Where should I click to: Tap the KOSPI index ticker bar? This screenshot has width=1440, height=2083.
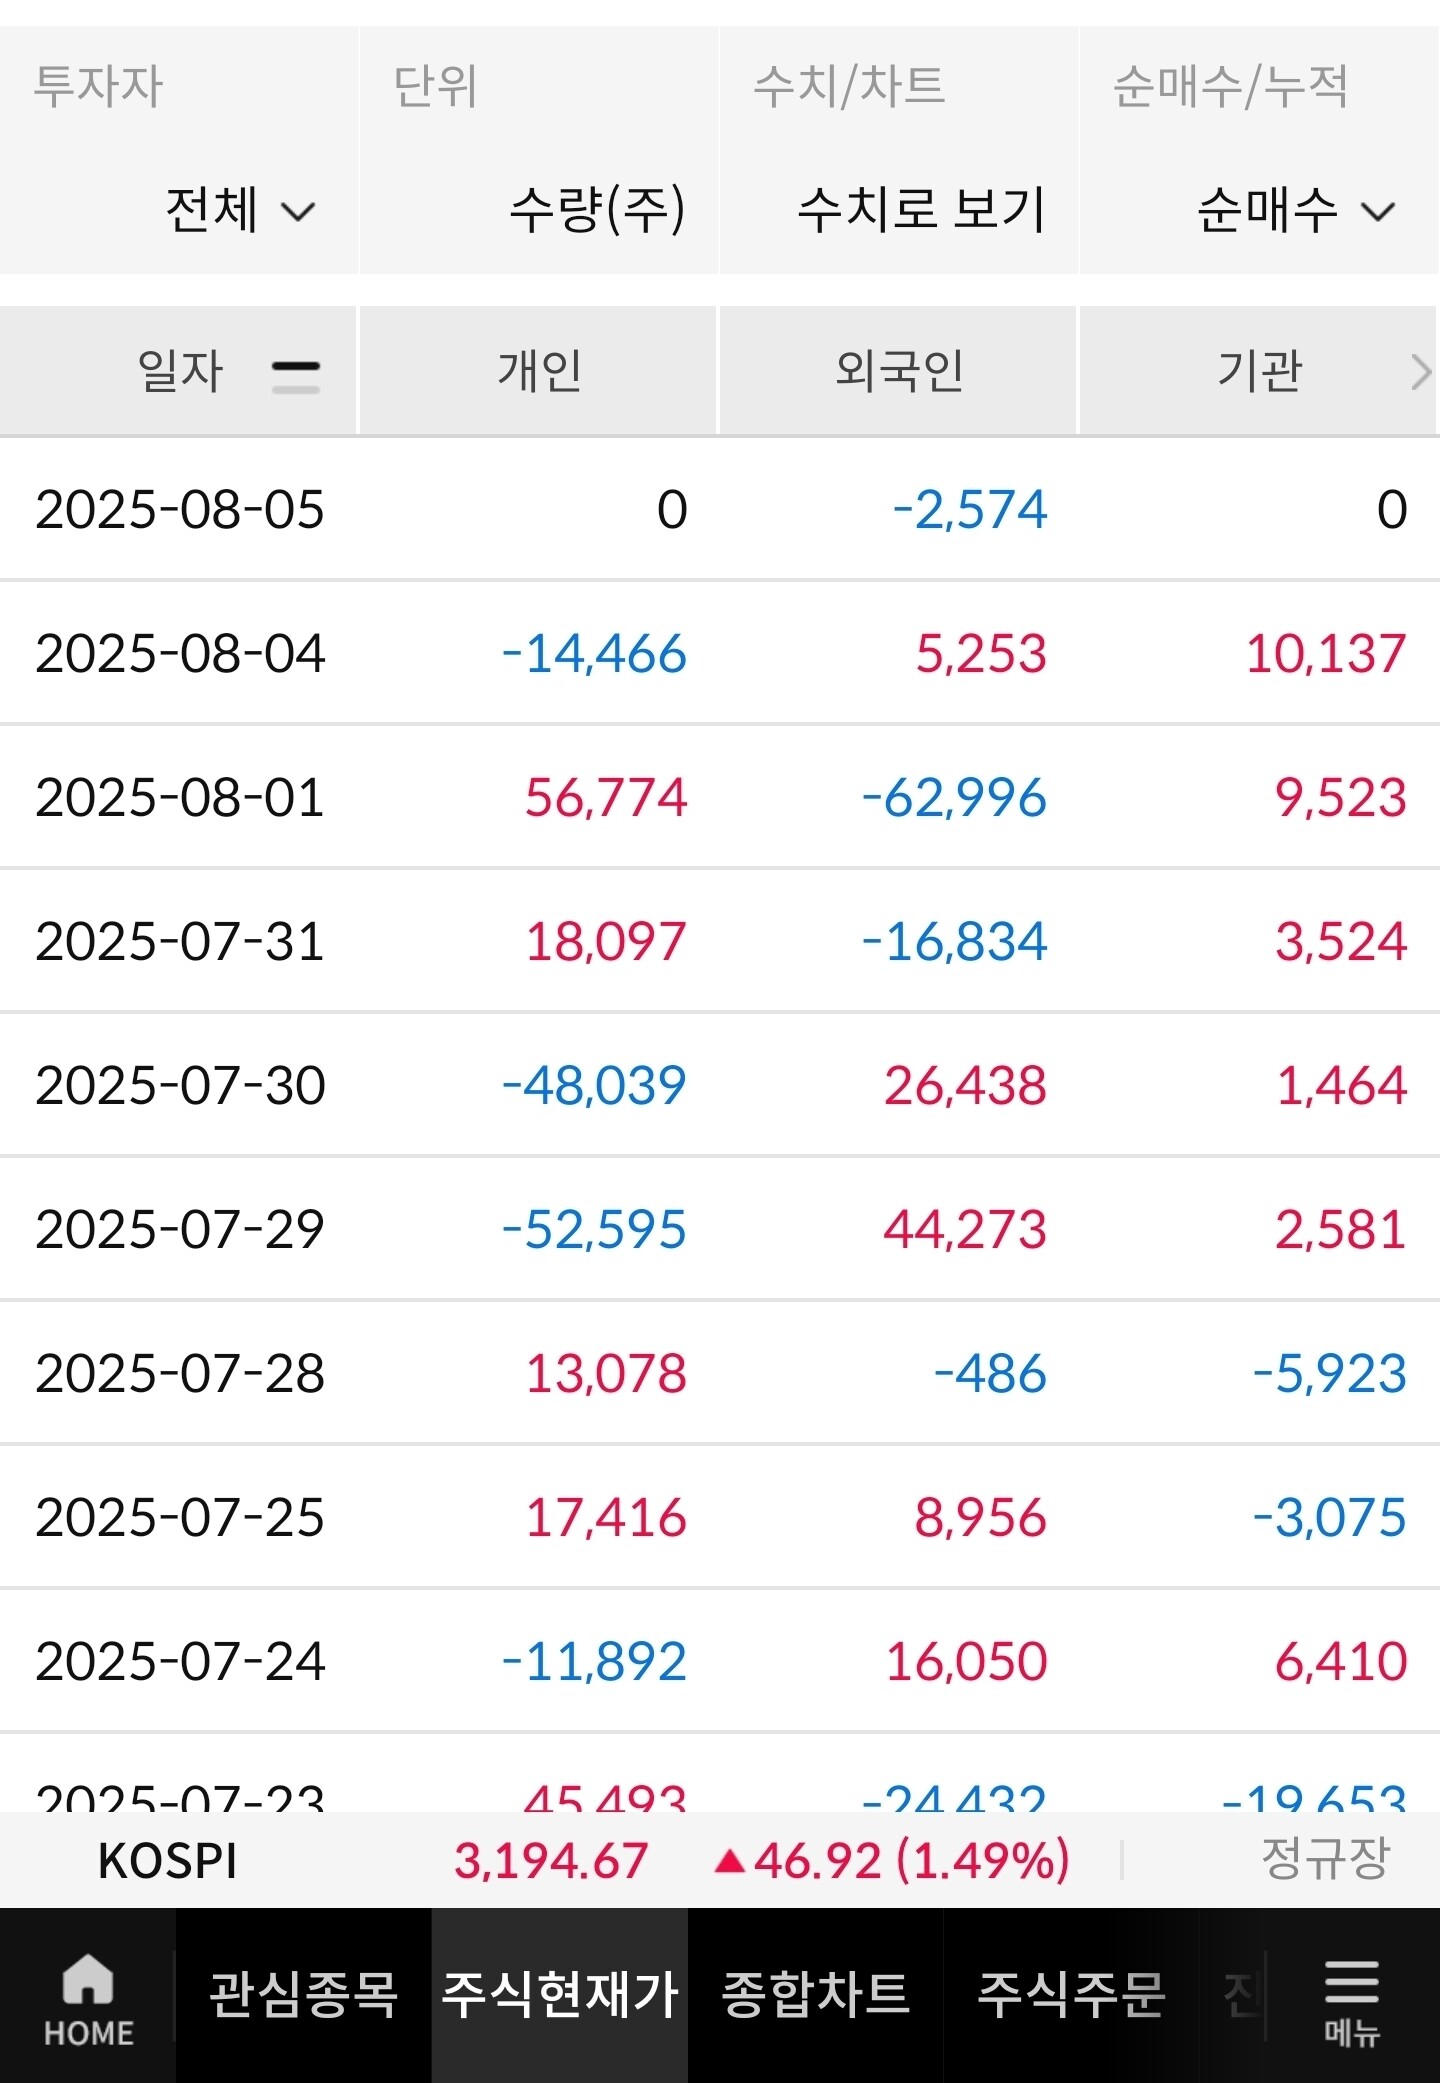(720, 1861)
